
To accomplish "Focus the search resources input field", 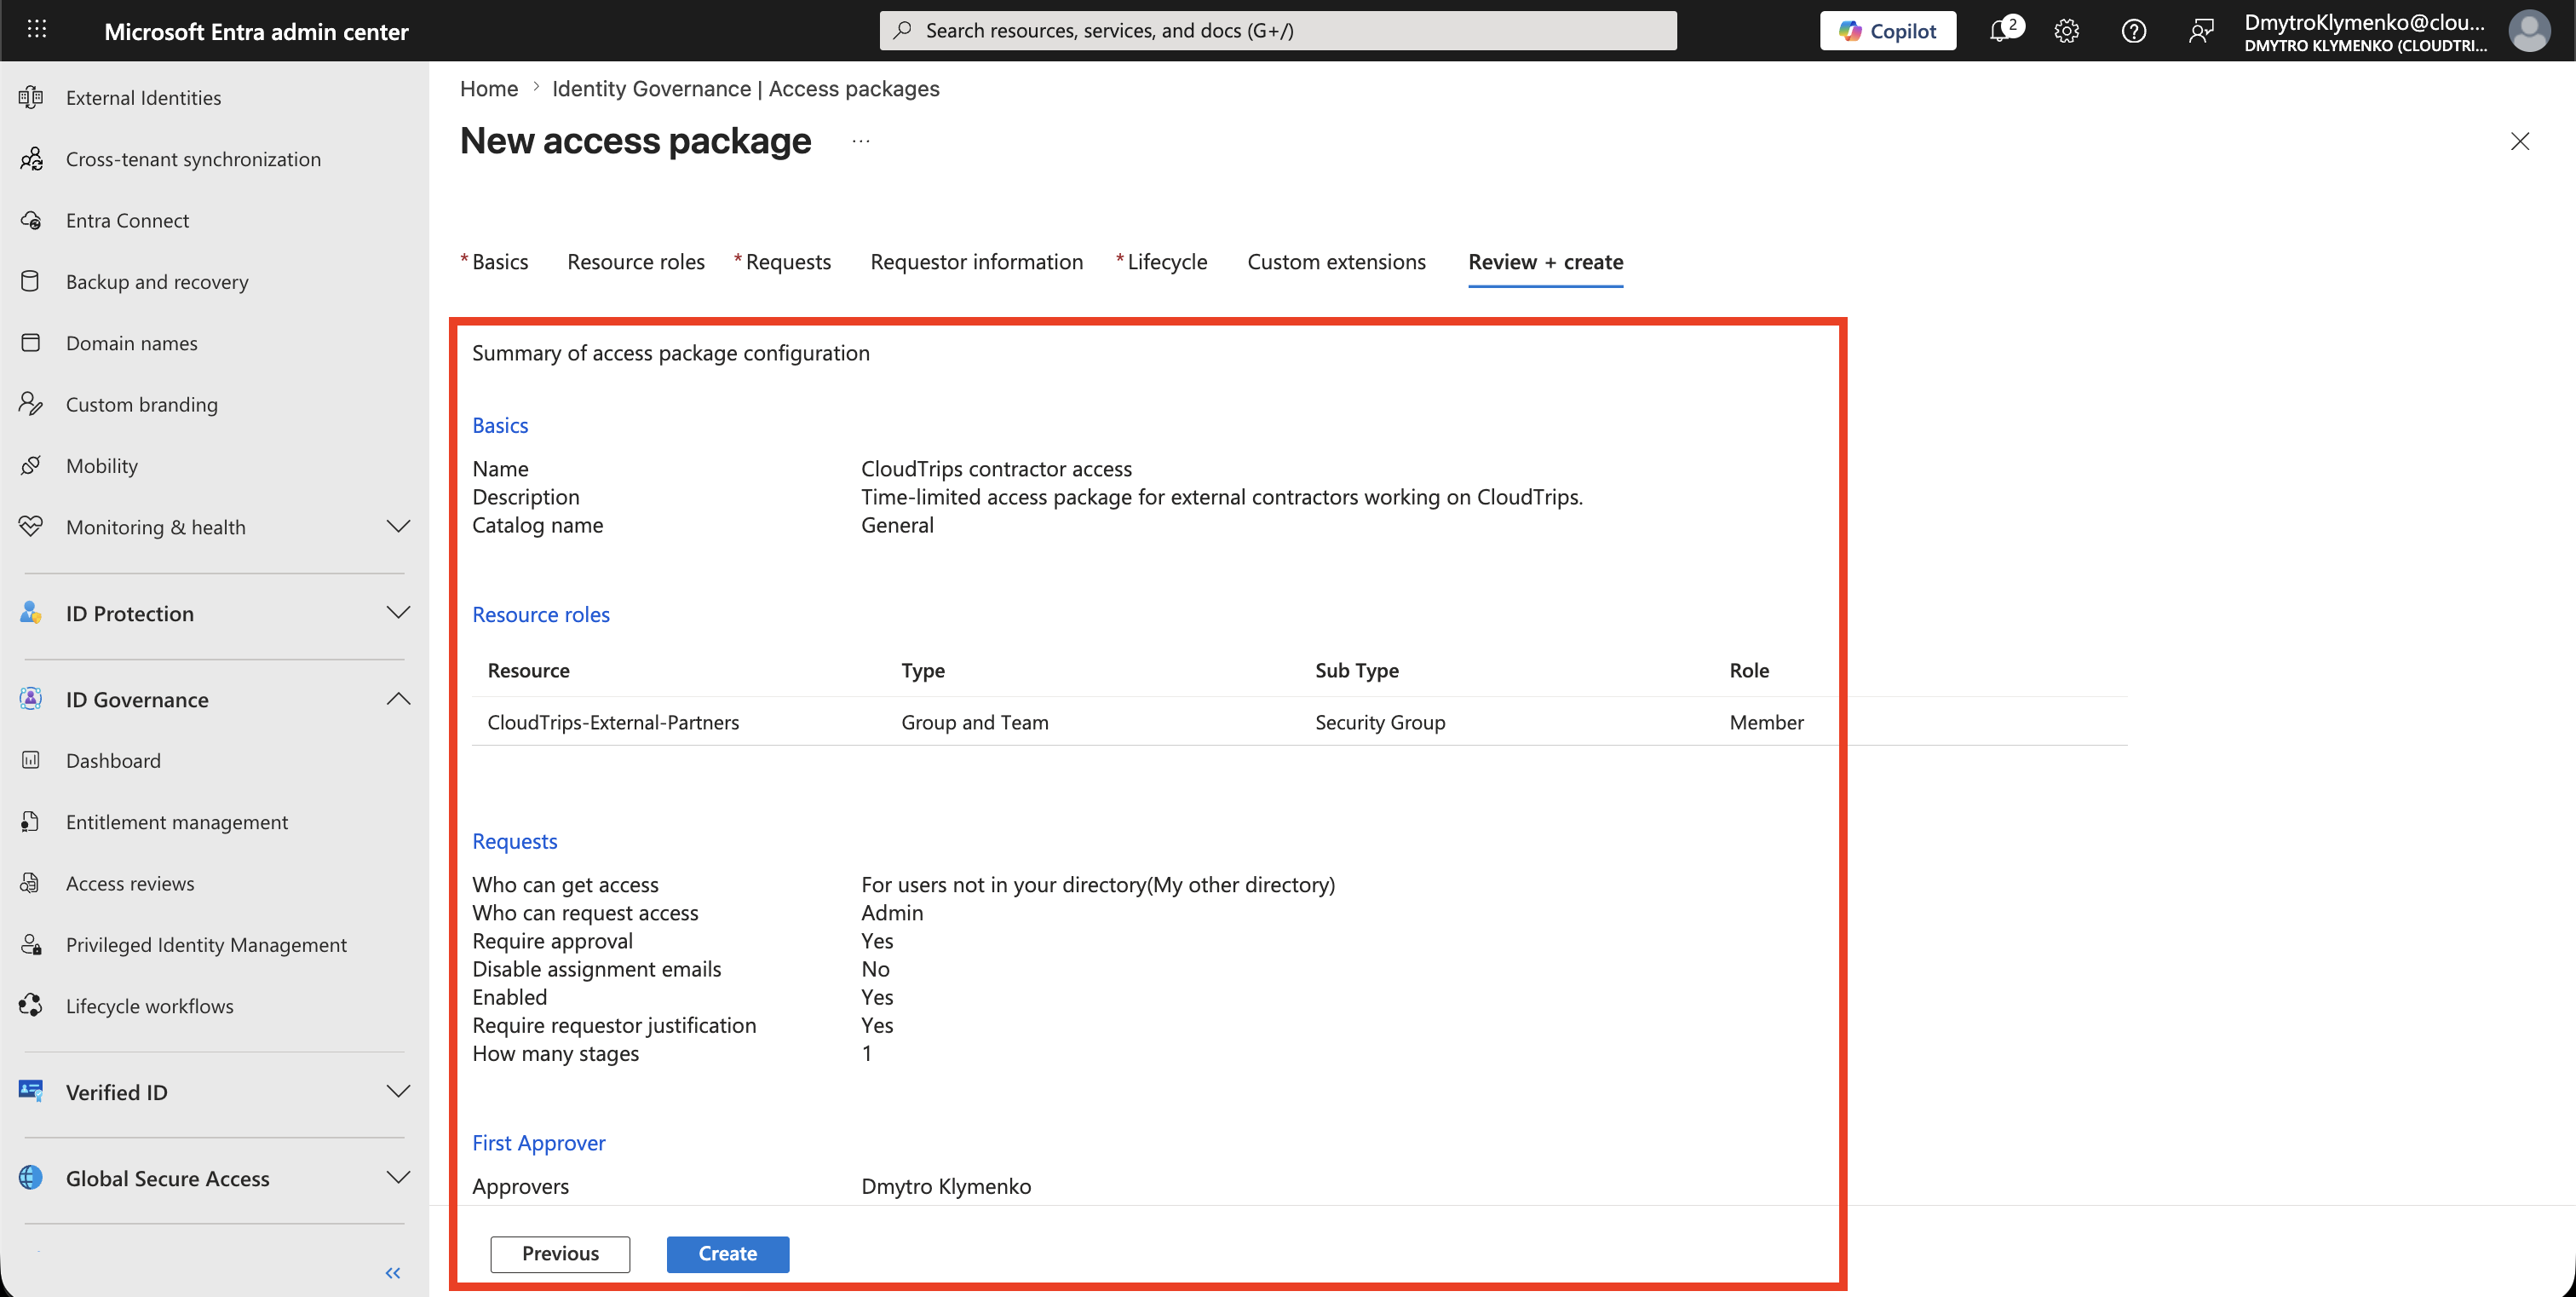I will 1278,31.
